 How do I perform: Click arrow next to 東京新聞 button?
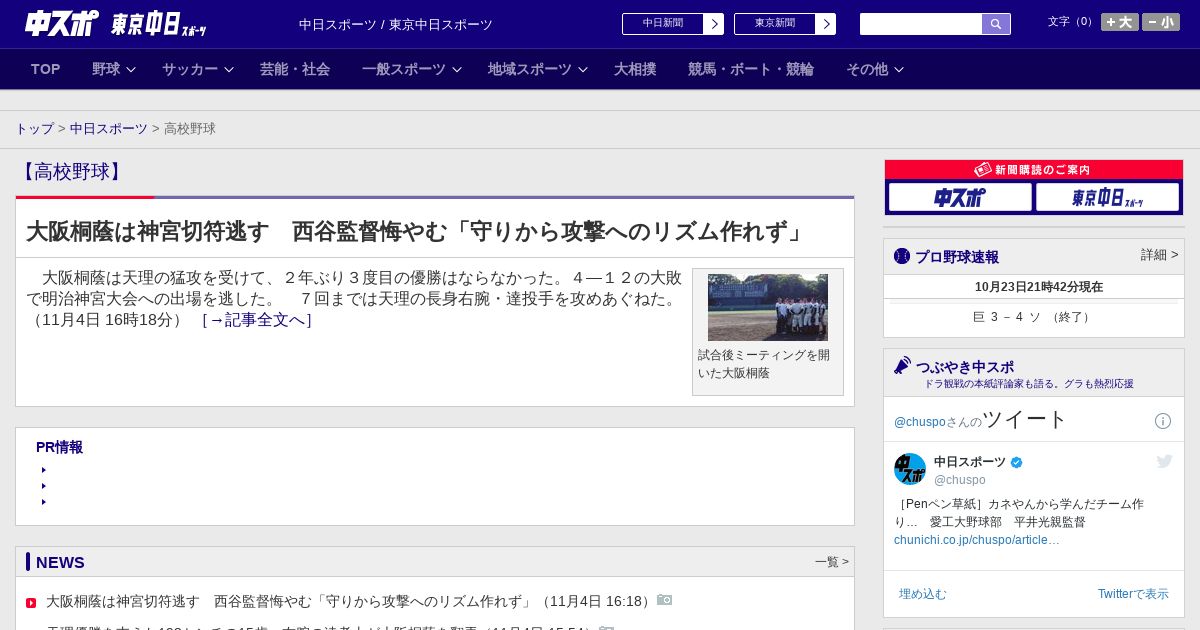coord(825,24)
